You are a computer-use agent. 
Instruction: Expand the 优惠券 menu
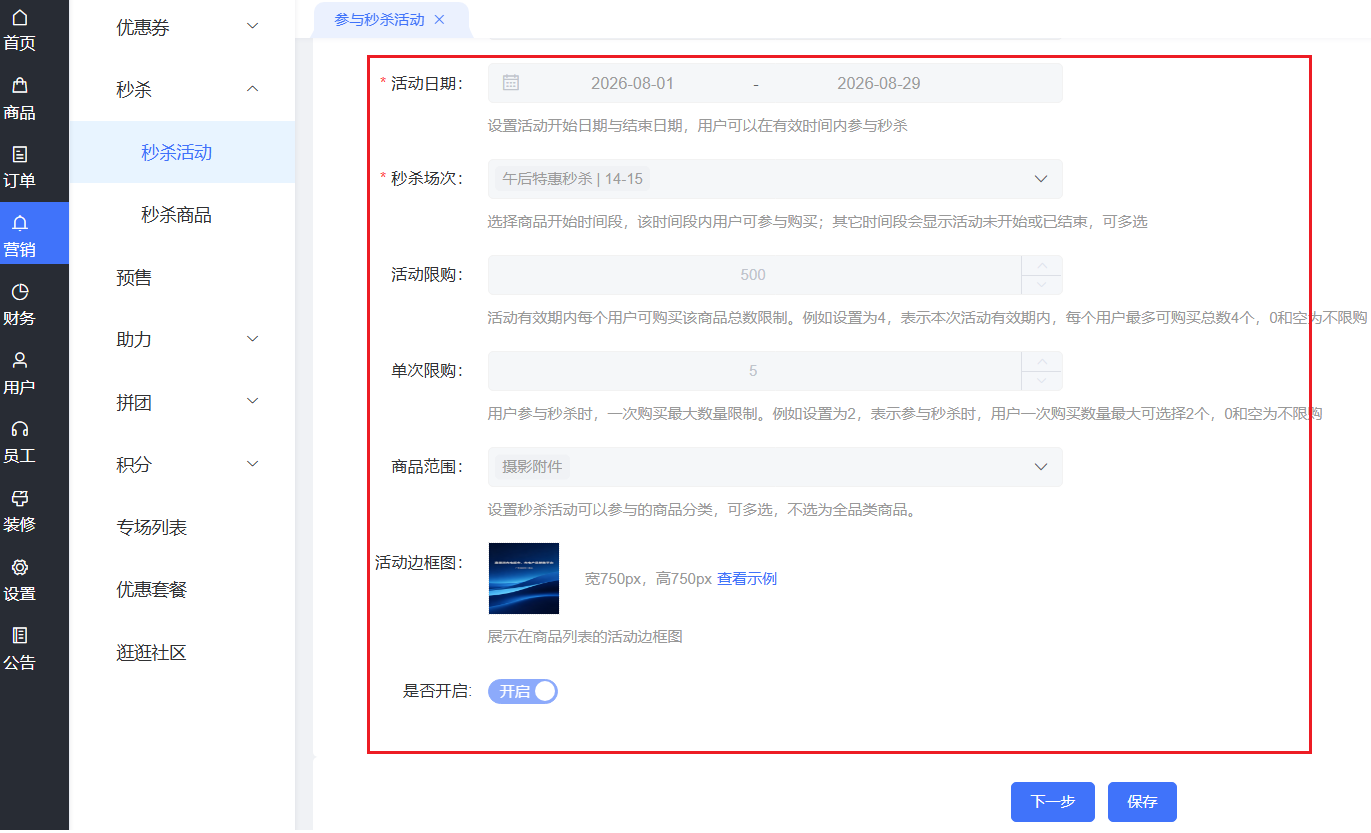tap(252, 27)
